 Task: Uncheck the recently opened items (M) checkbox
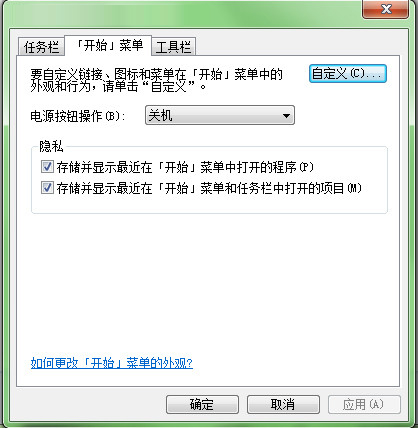tap(47, 188)
